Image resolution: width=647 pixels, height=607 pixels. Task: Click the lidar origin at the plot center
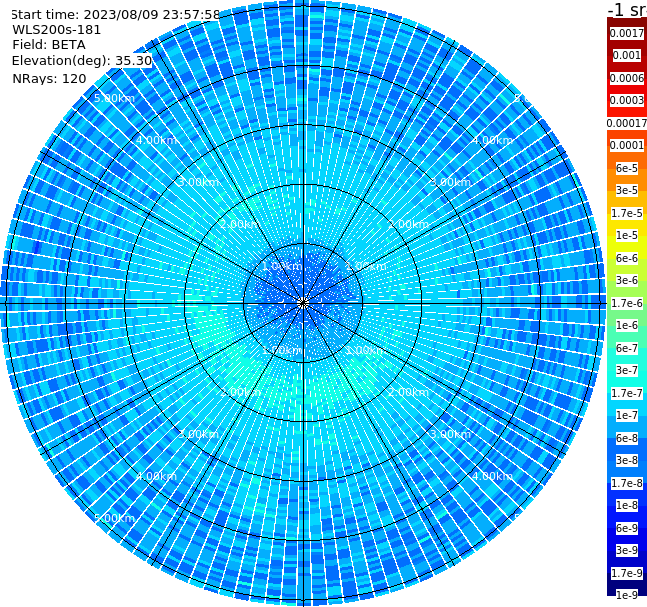point(303,303)
